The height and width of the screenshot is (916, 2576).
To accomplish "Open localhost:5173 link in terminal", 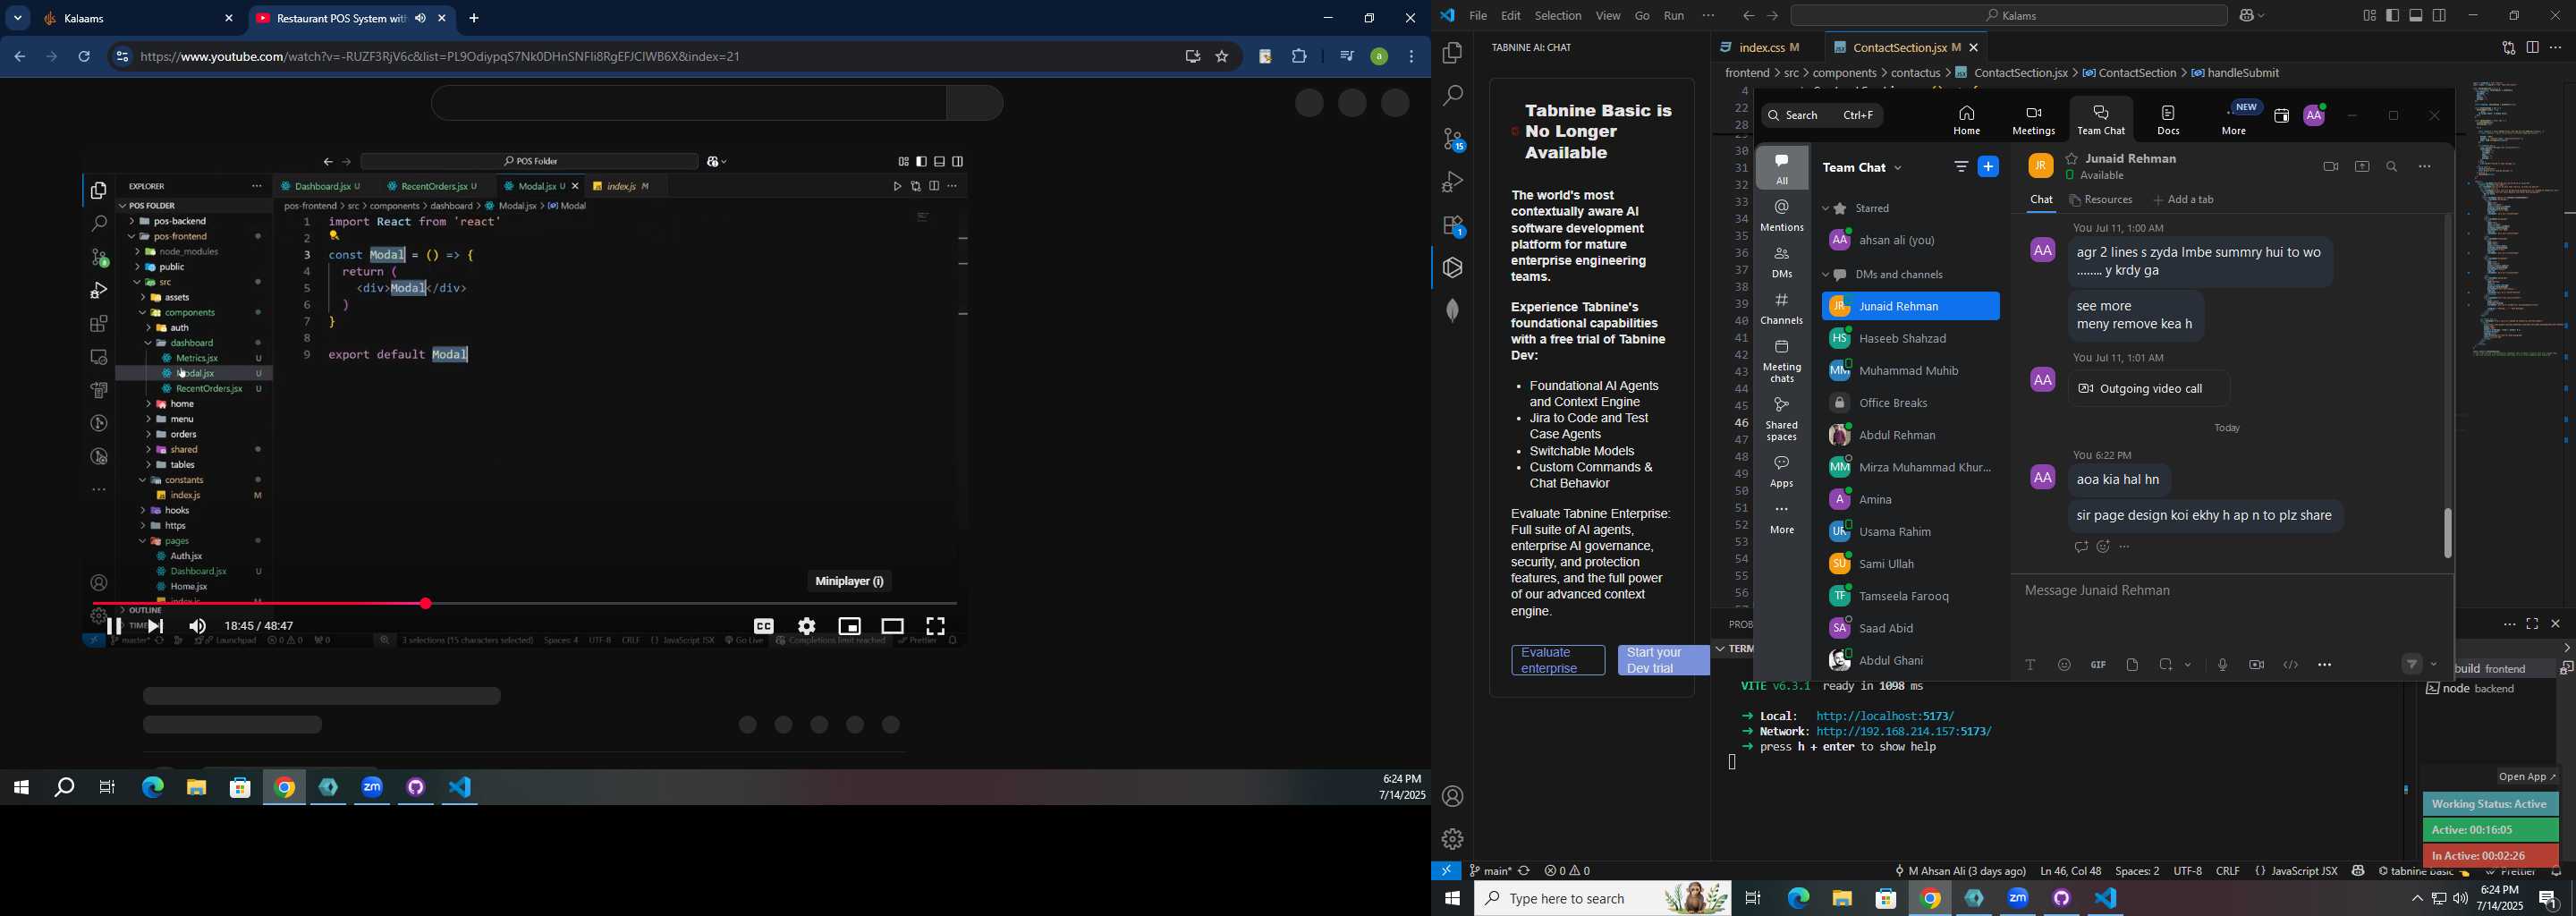I will tap(1884, 716).
